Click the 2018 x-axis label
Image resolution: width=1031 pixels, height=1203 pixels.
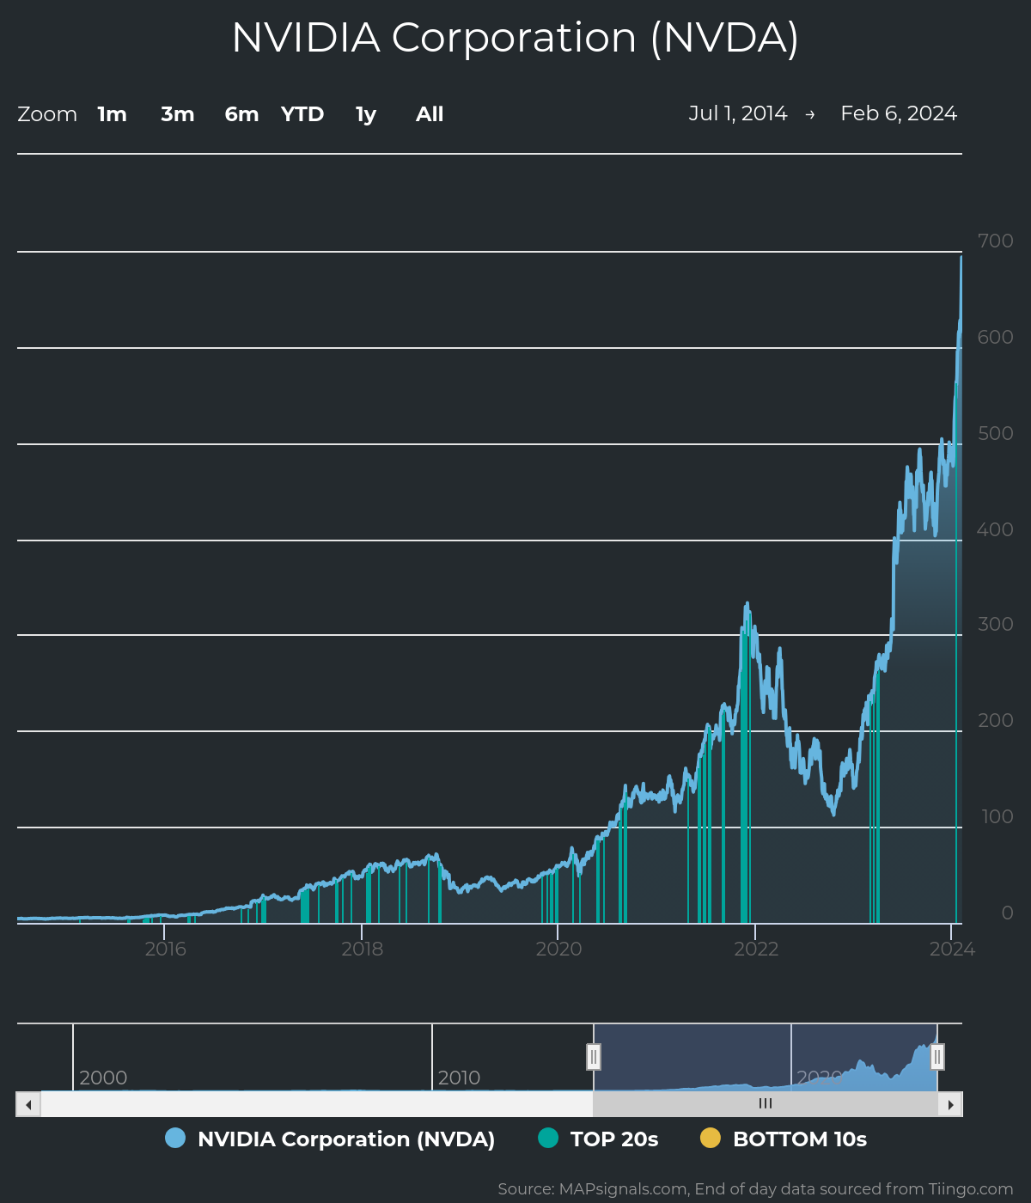click(362, 949)
